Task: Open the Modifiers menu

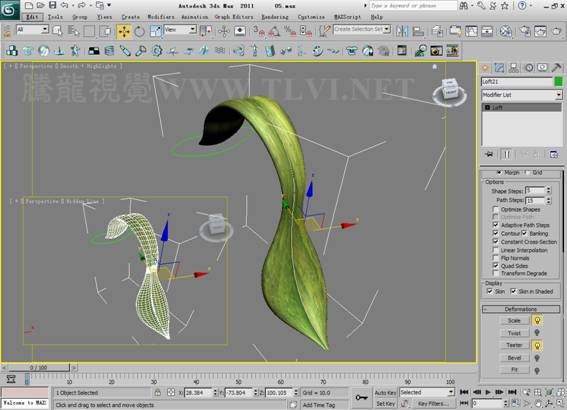Action: [161, 17]
